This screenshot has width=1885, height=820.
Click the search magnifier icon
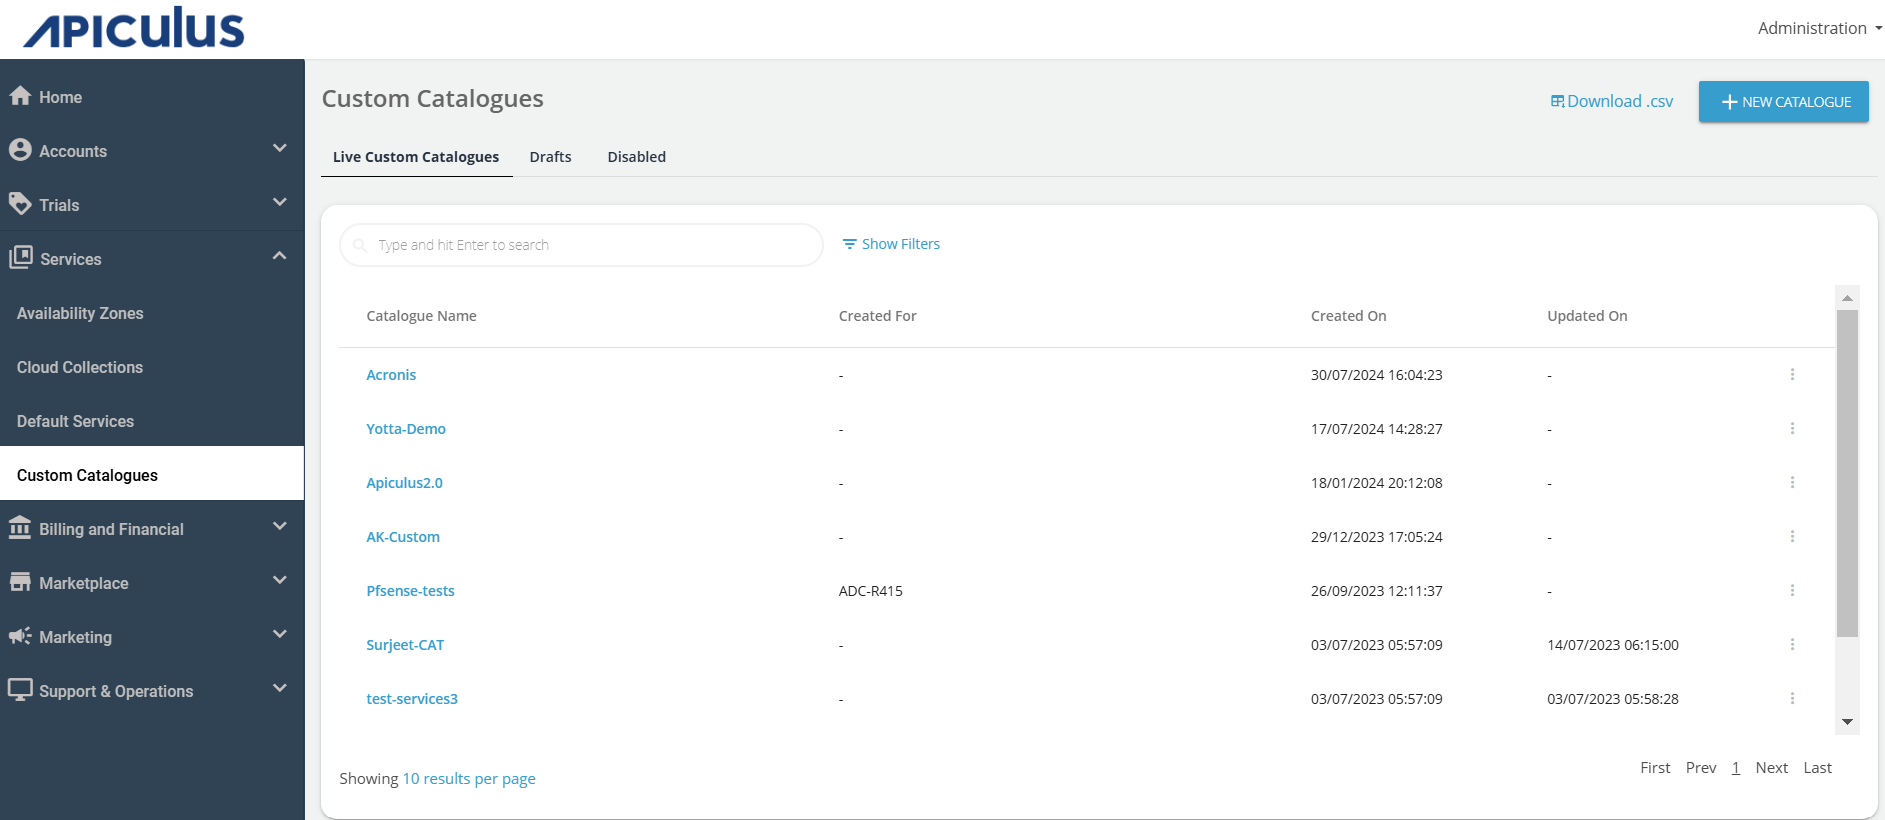pos(360,245)
